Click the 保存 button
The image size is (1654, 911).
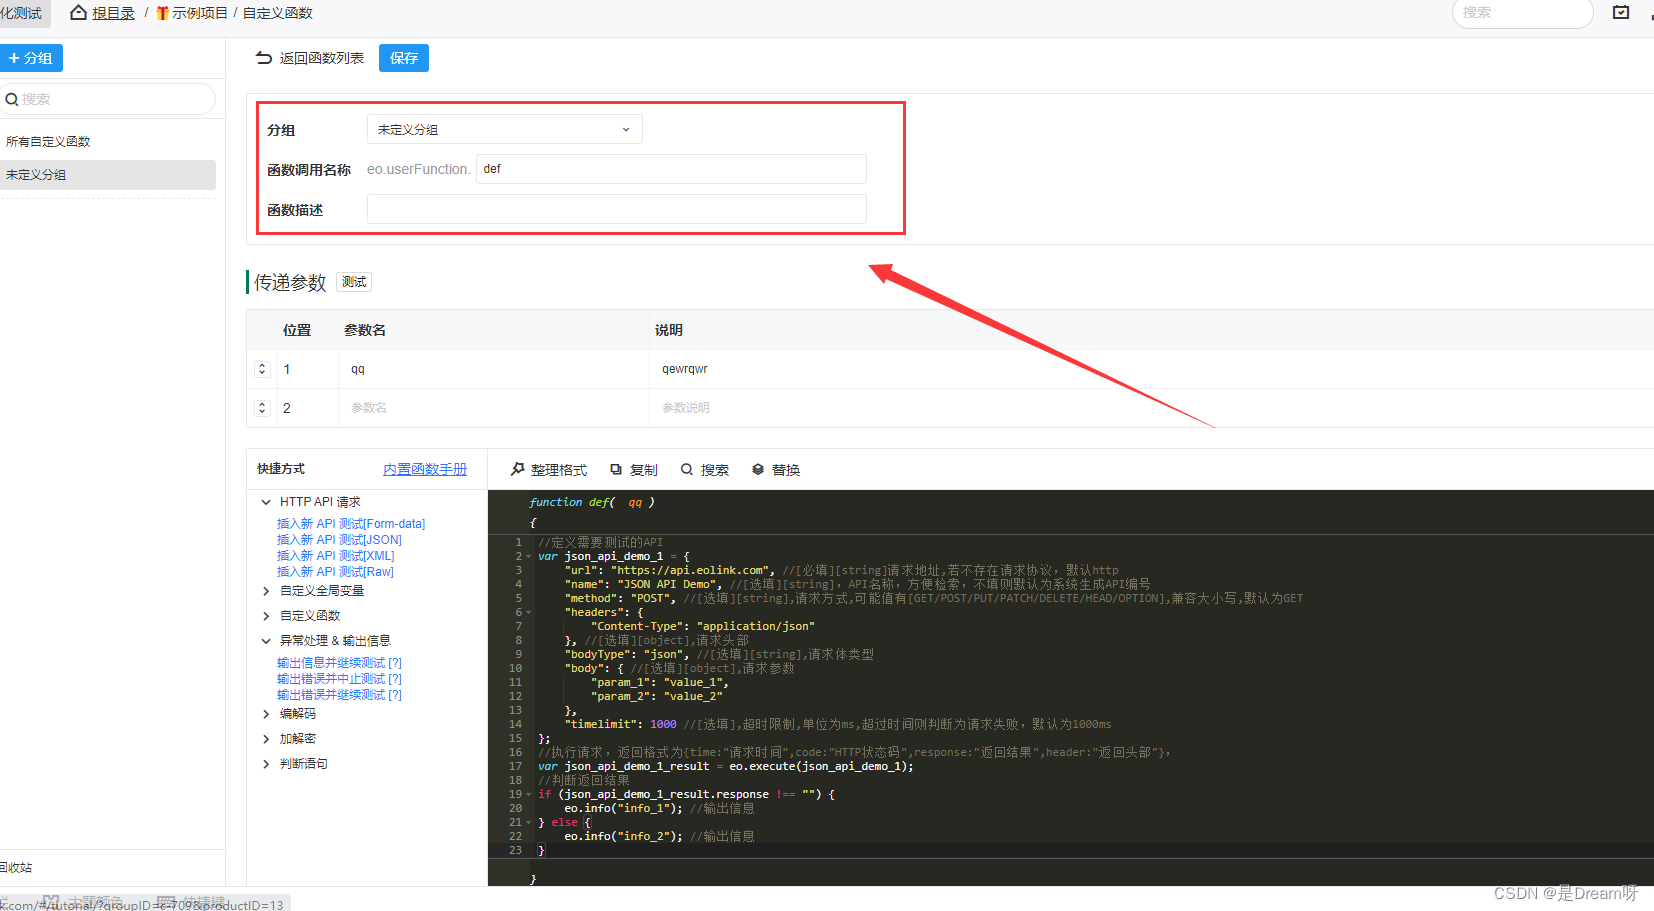404,58
